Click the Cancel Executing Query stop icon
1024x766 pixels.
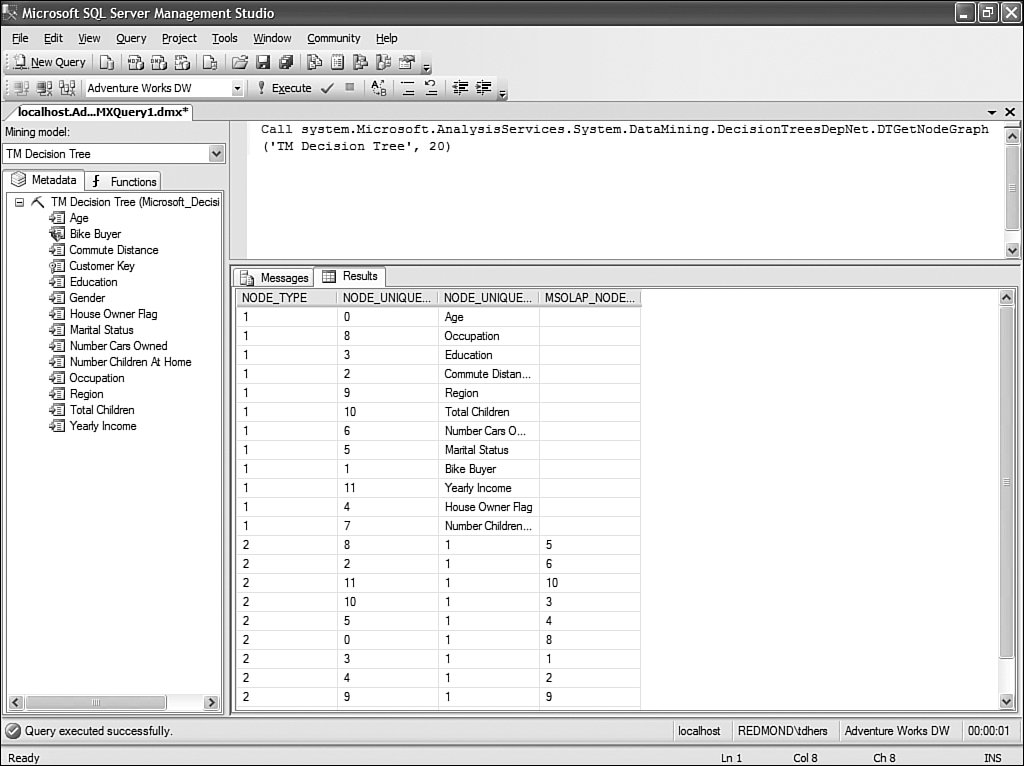coord(349,88)
